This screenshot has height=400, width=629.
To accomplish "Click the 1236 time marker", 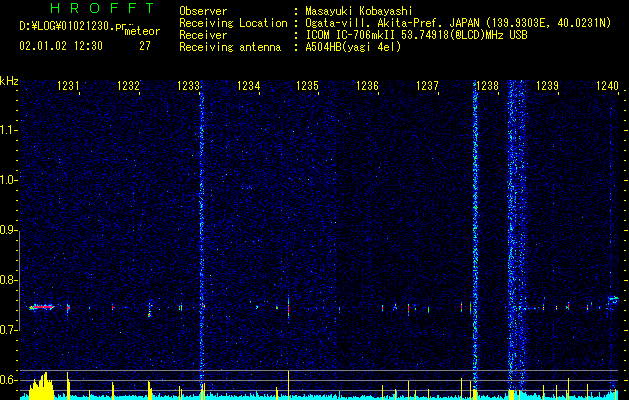I will [x=367, y=86].
